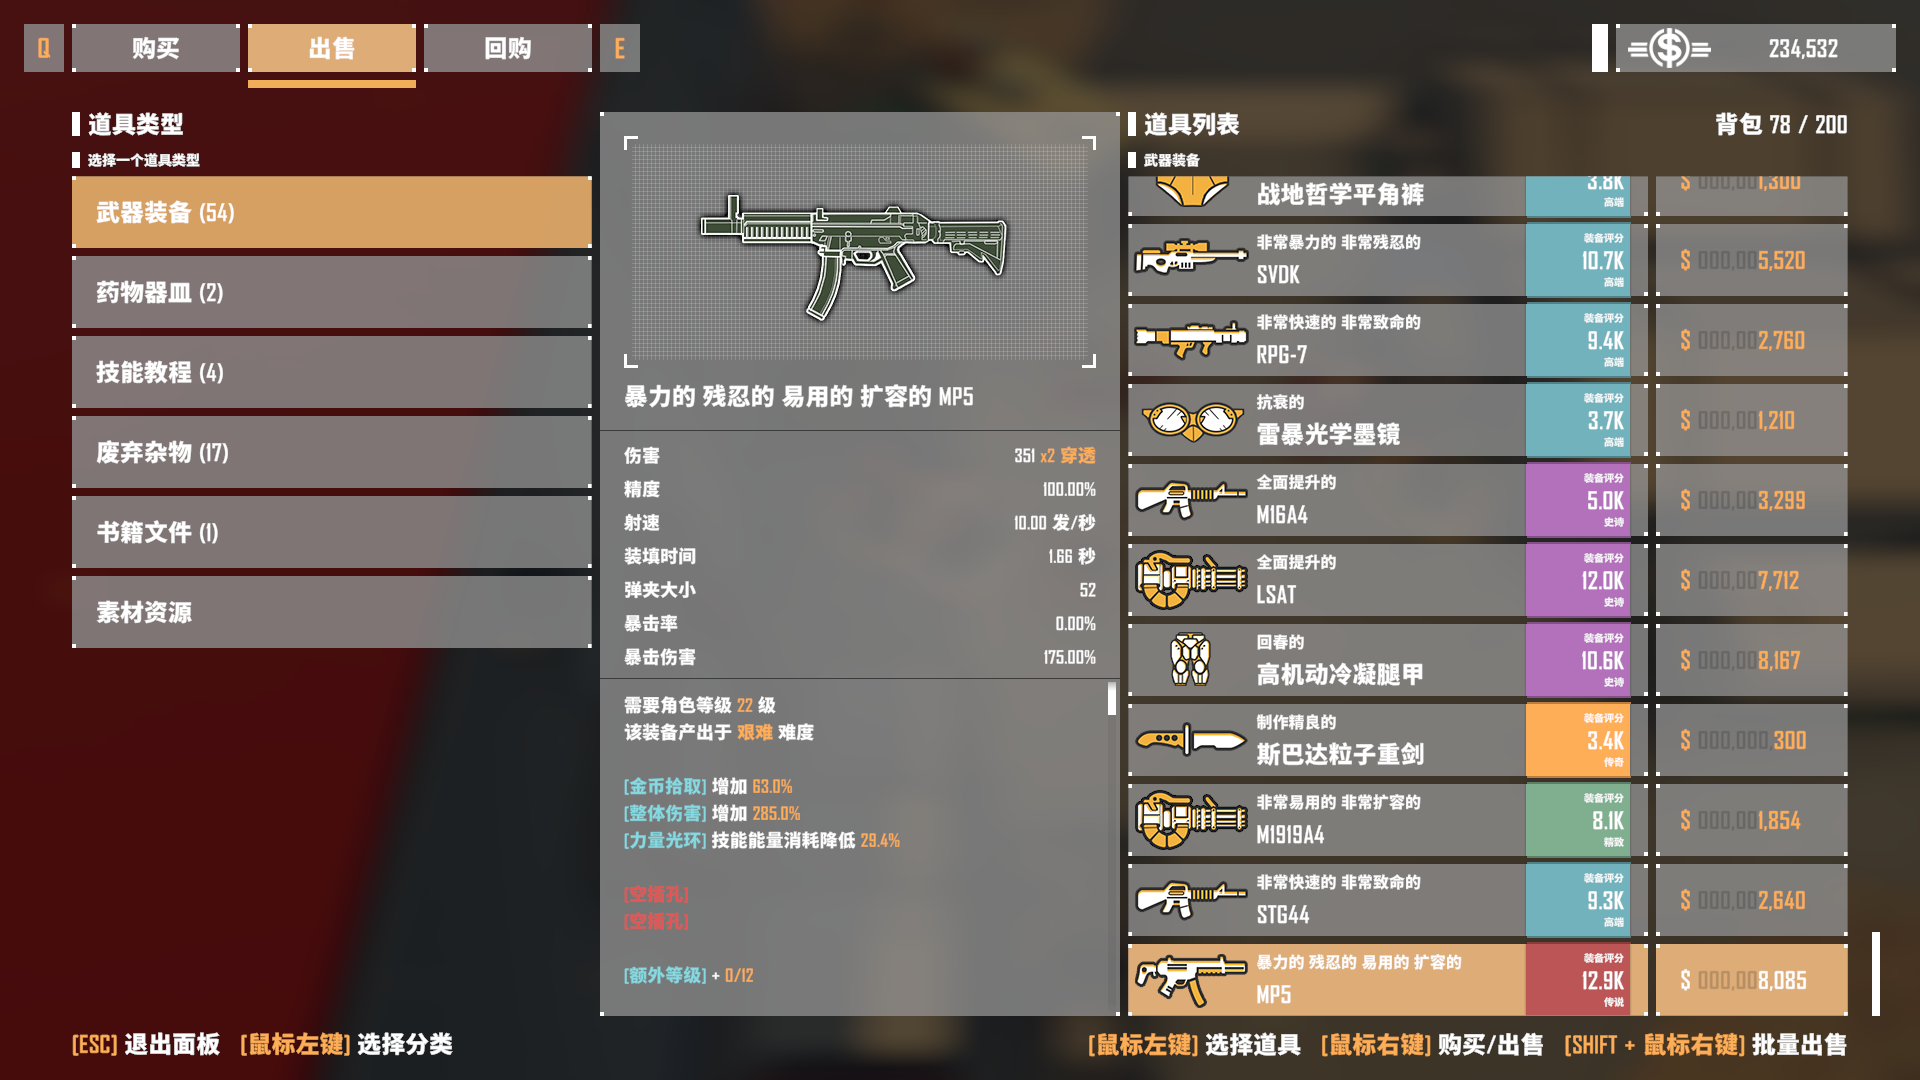Select the 斯巴达粒子重剑 sword icon
Screen dimensions: 1920x1080
[x=1190, y=740]
